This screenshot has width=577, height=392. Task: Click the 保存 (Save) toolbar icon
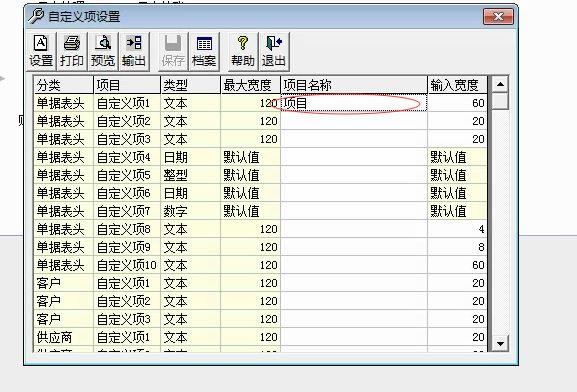click(x=173, y=51)
